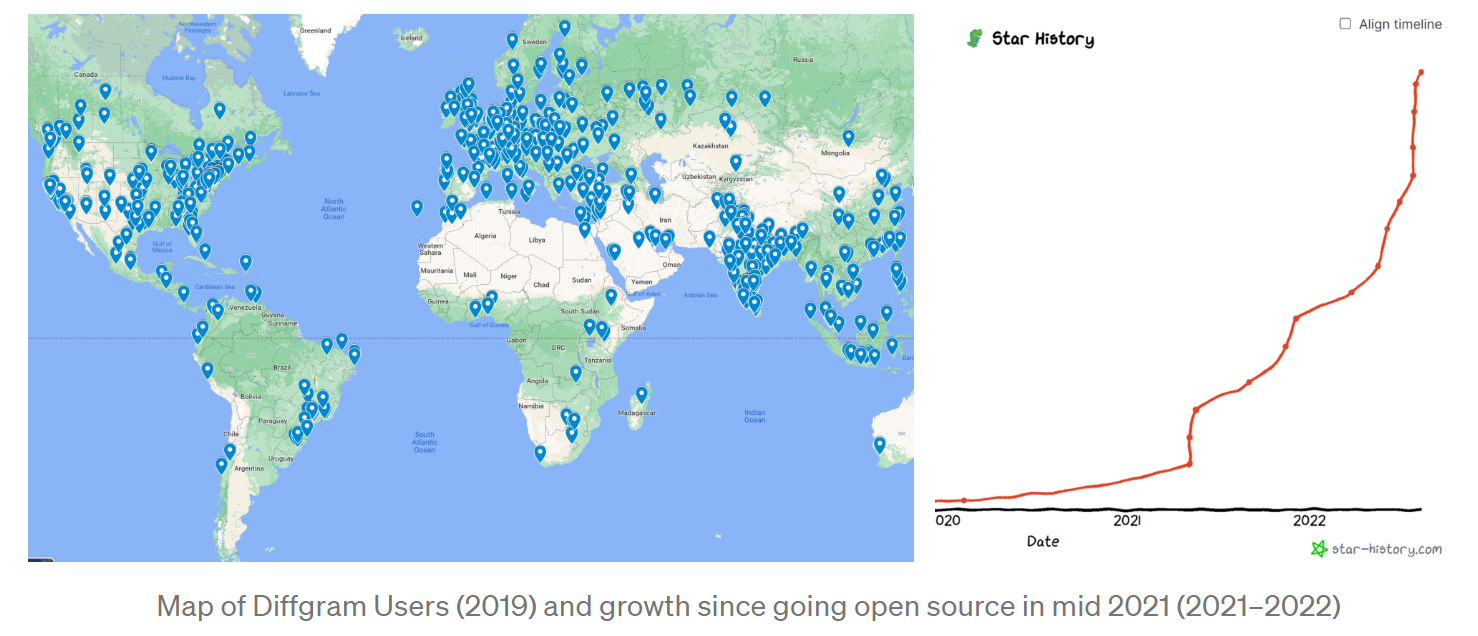
Task: Click the Algeria label on the map
Action: (x=485, y=236)
